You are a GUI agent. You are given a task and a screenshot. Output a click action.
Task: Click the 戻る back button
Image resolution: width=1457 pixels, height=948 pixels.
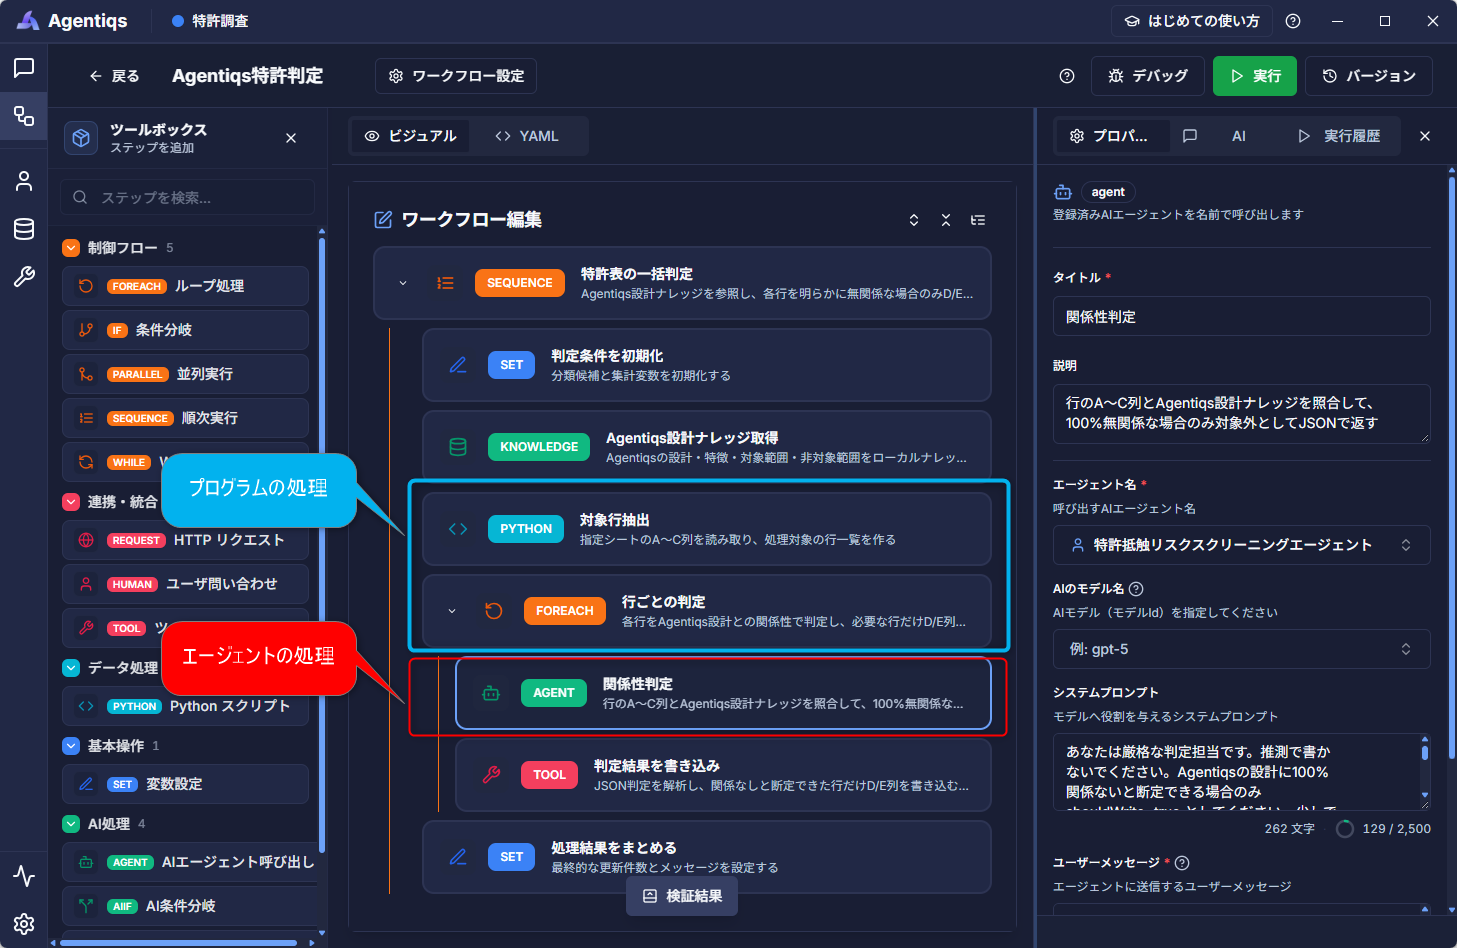114,76
